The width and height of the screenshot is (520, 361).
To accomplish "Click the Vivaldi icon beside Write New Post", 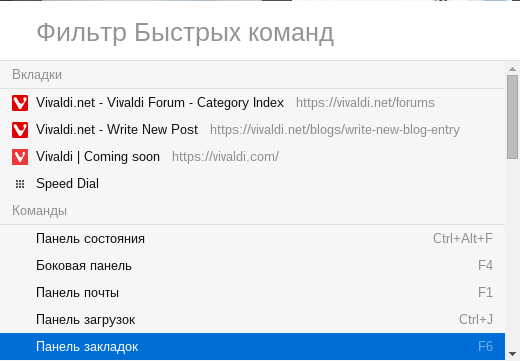I will [20, 130].
